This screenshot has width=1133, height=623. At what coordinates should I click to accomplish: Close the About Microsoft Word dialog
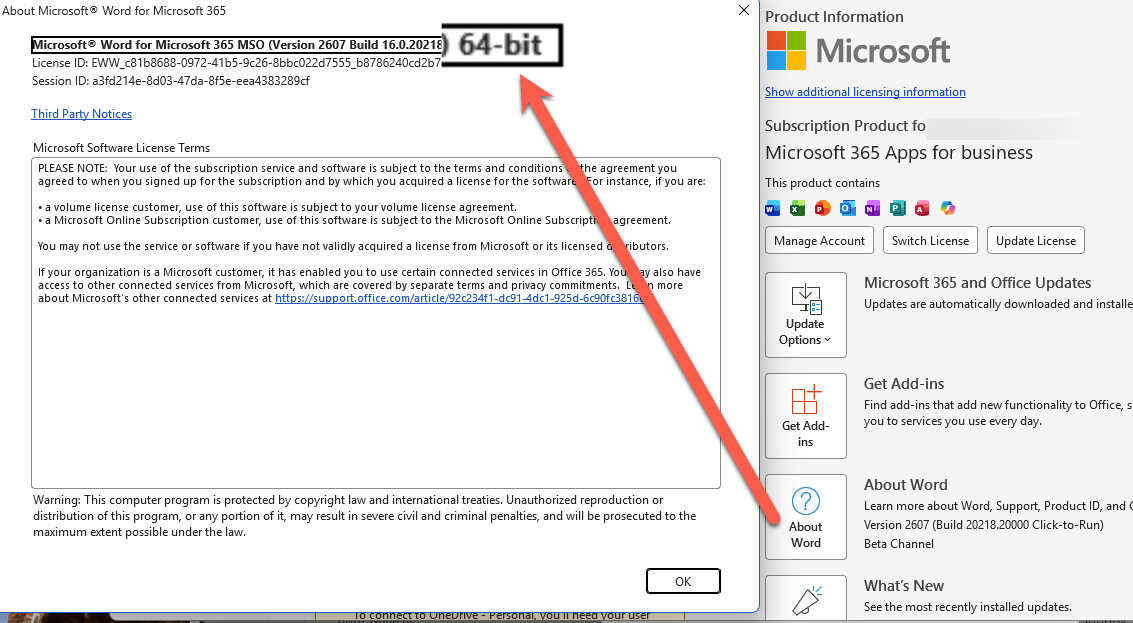tap(744, 10)
